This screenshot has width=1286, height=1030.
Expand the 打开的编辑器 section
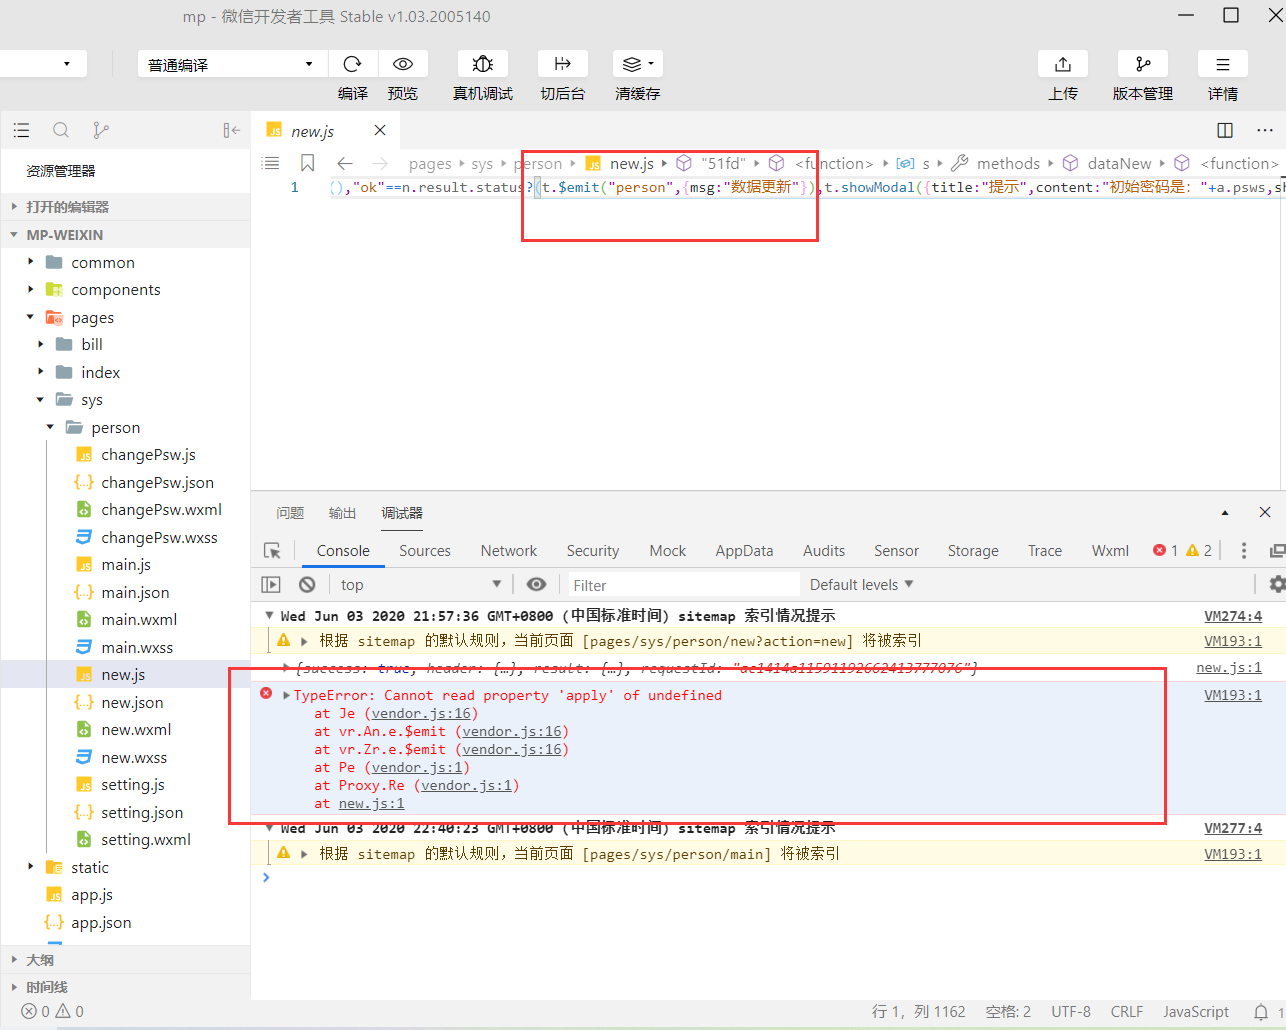[x=125, y=207]
